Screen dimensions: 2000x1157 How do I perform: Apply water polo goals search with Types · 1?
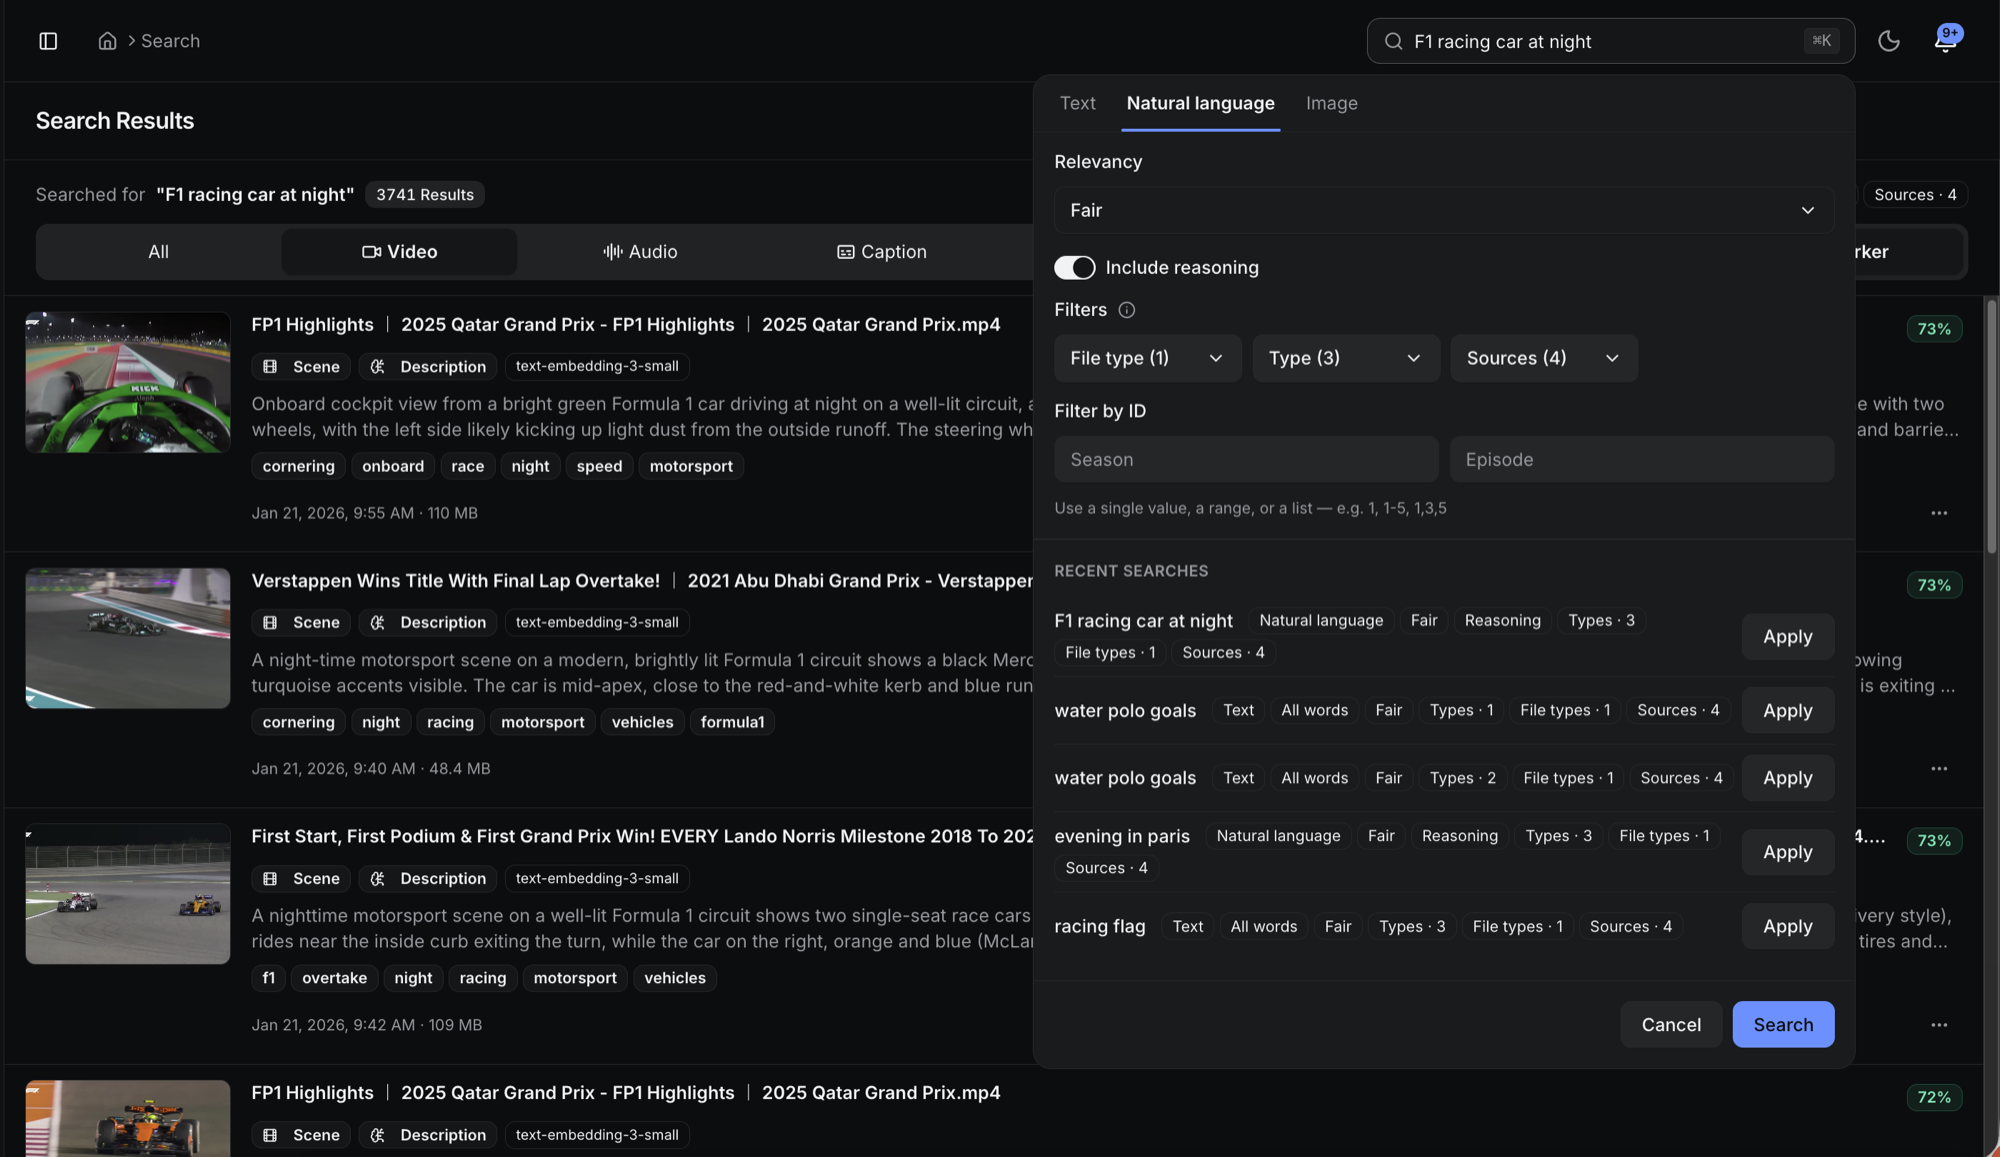pyautogui.click(x=1787, y=710)
